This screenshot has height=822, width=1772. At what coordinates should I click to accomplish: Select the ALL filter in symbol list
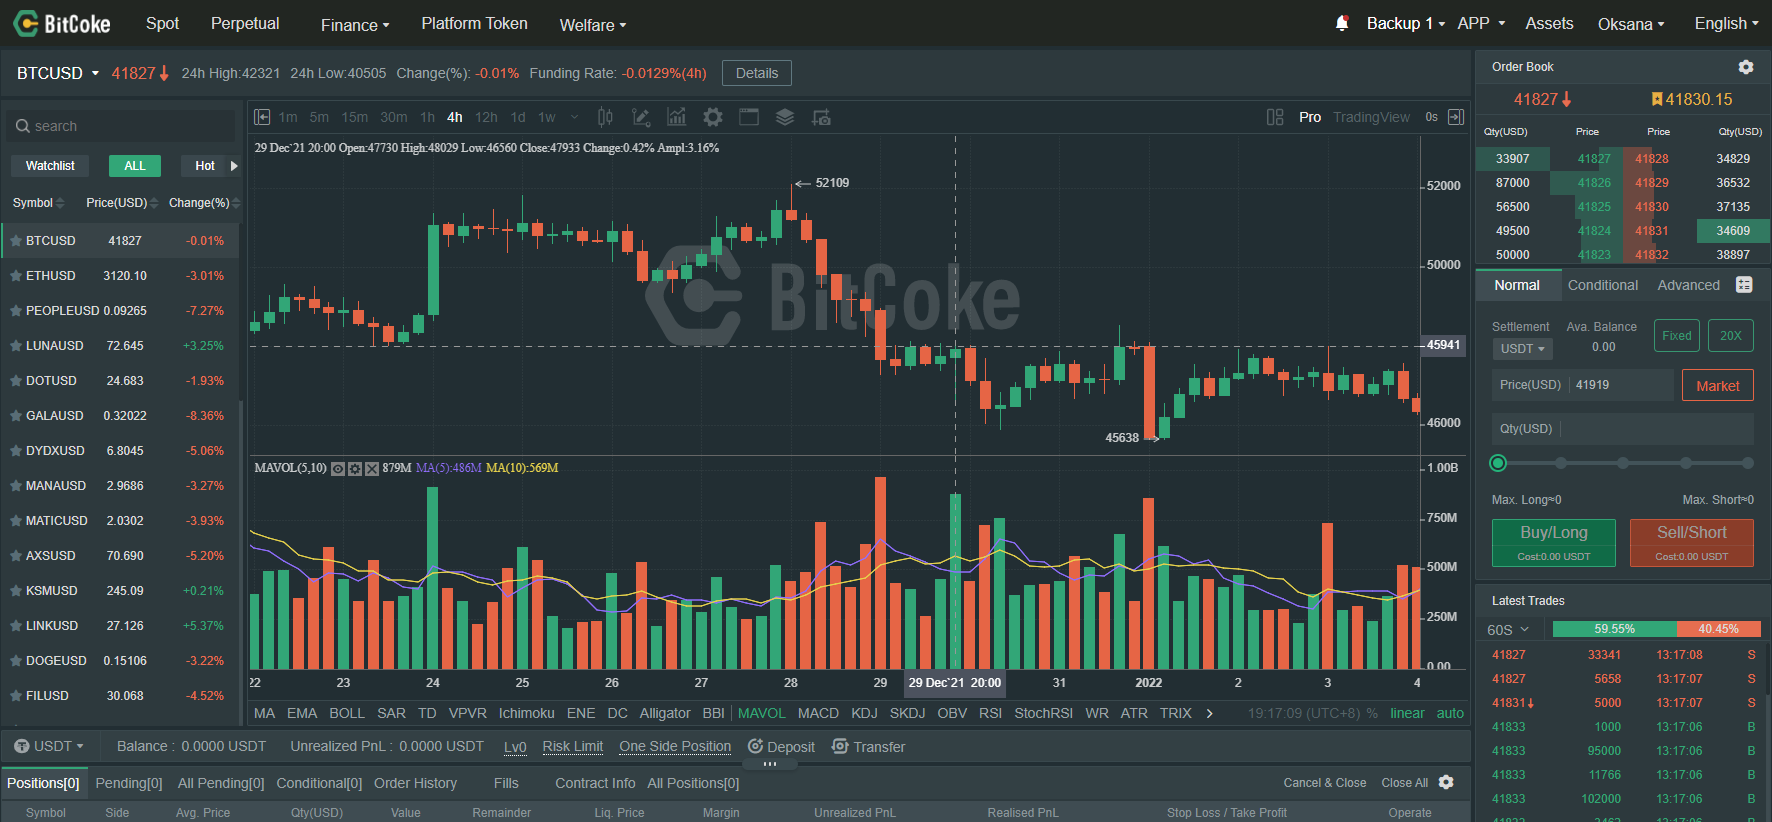click(x=135, y=166)
